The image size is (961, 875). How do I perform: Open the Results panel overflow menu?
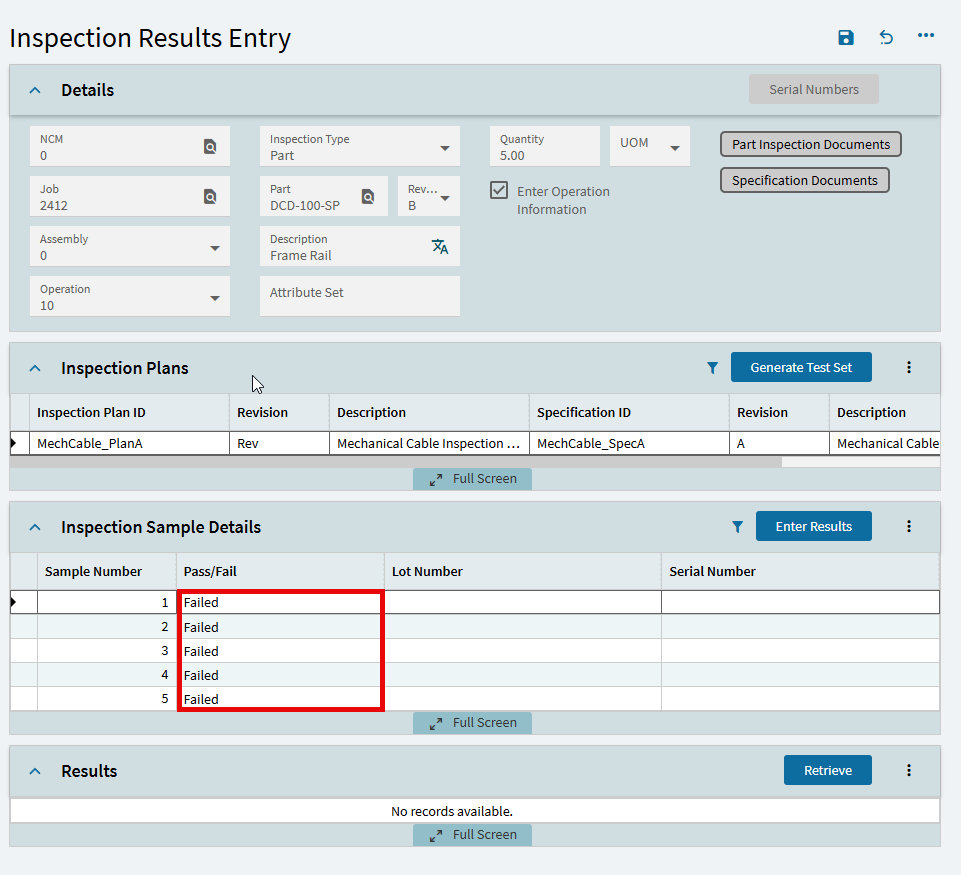(x=909, y=771)
